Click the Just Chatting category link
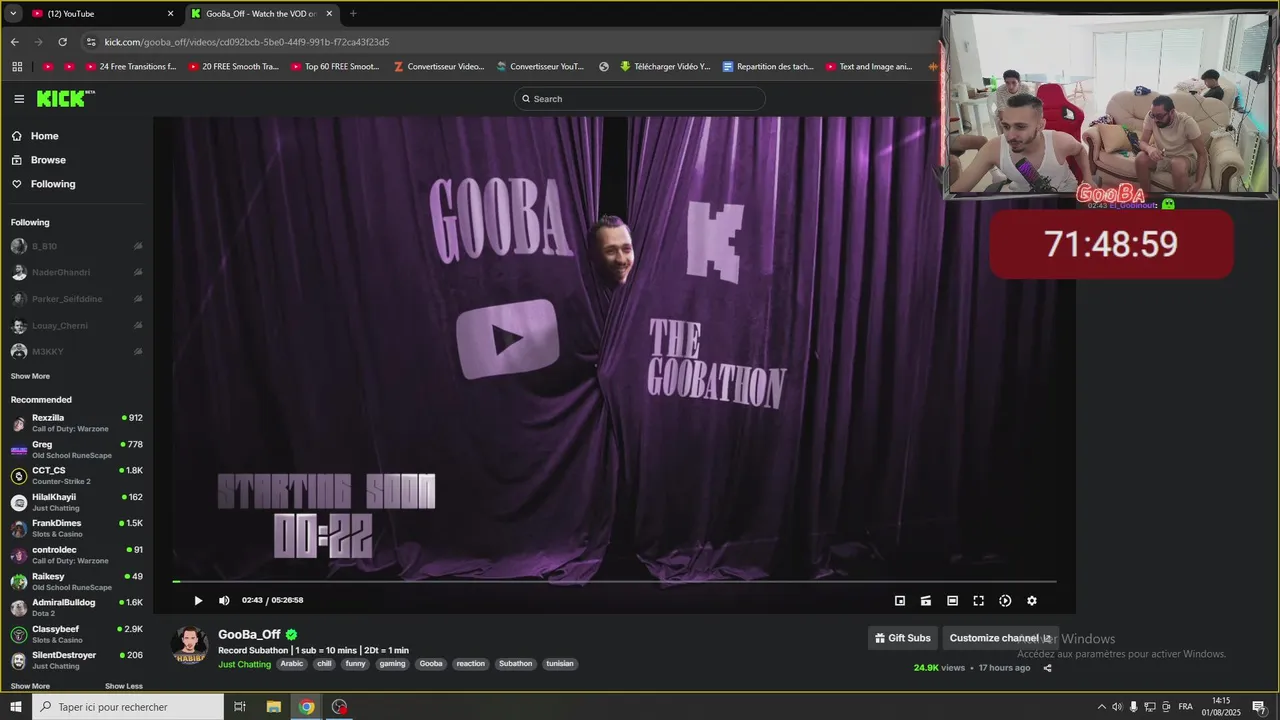Image resolution: width=1280 pixels, height=720 pixels. point(244,664)
